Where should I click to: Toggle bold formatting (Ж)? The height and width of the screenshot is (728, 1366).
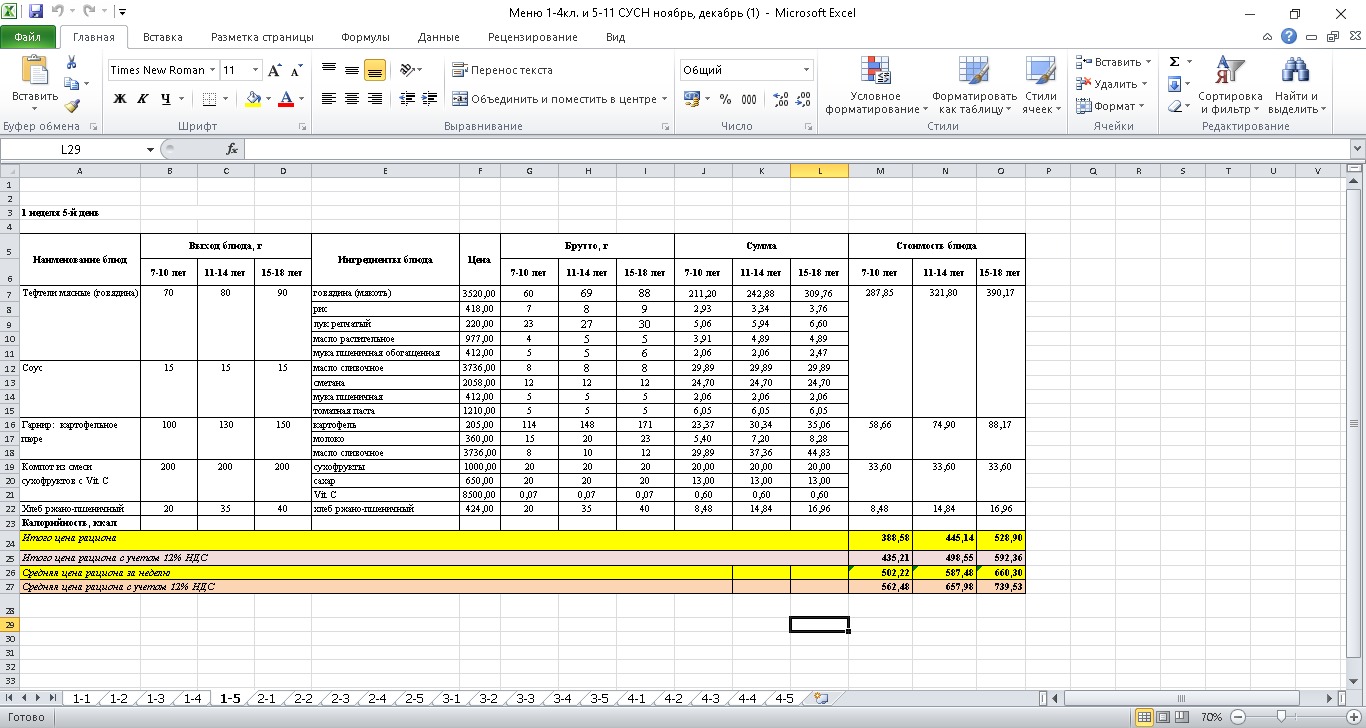[x=120, y=99]
